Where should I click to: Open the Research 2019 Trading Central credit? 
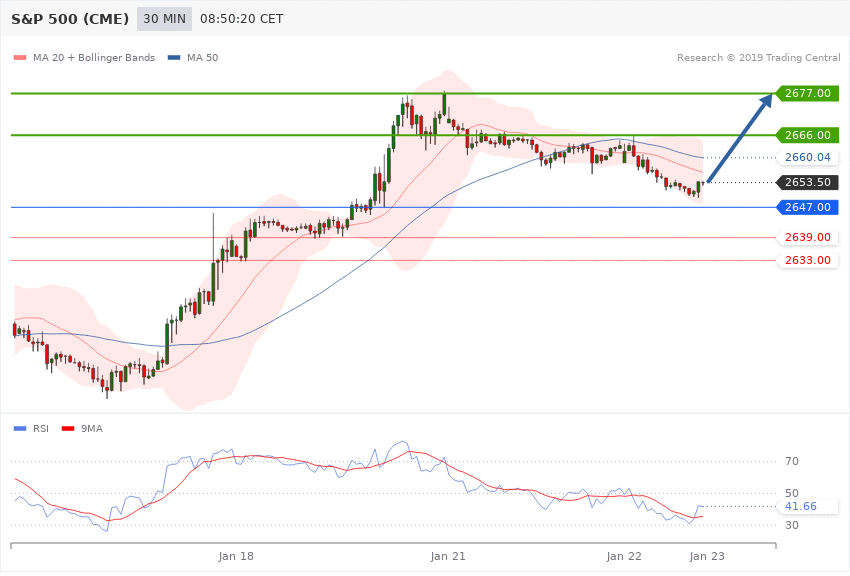tap(758, 57)
